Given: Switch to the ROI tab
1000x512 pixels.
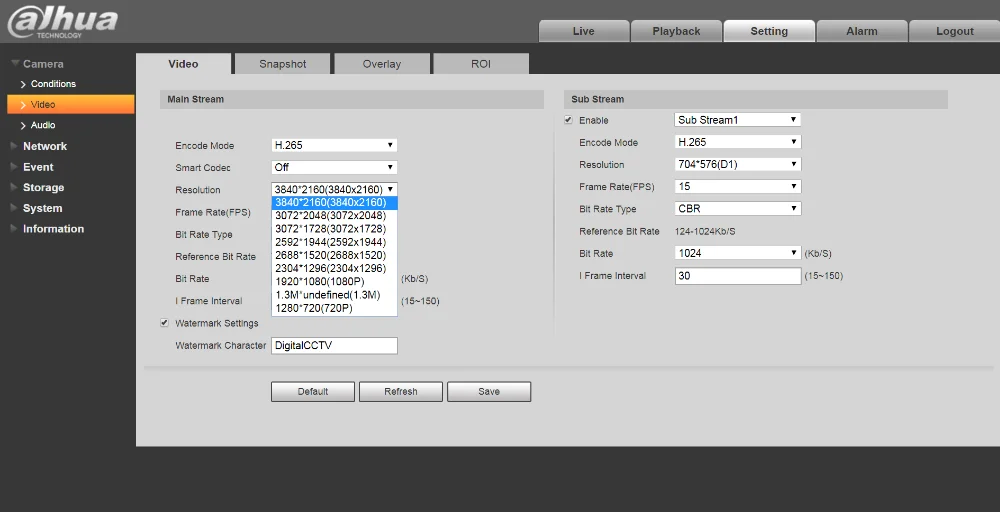Looking at the screenshot, I should point(481,64).
